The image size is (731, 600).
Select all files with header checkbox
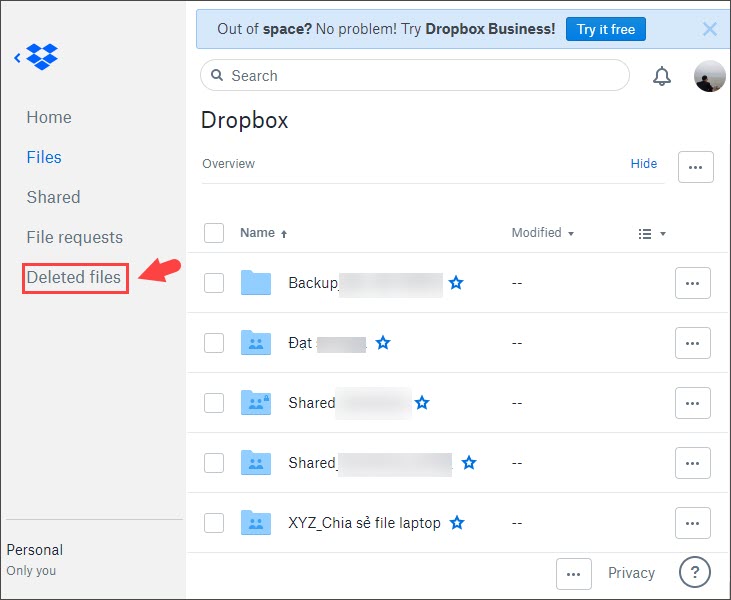coord(214,233)
